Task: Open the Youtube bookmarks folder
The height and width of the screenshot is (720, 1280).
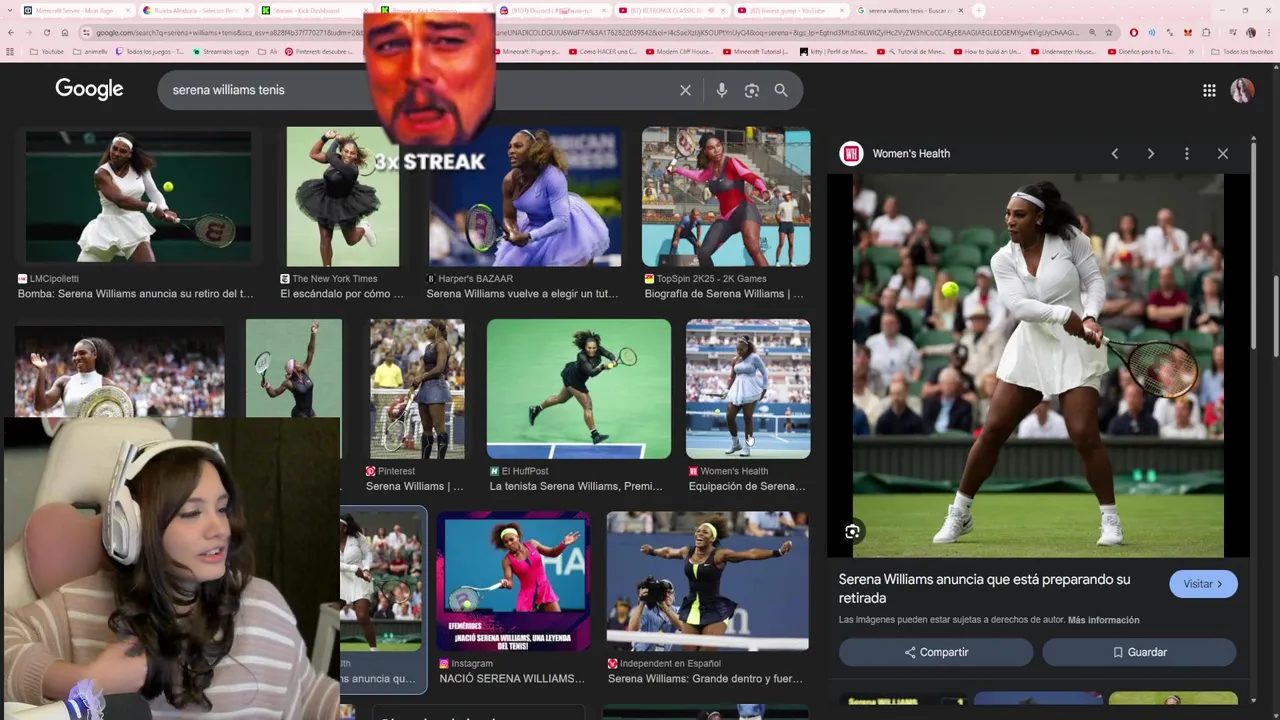Action: 47,51
